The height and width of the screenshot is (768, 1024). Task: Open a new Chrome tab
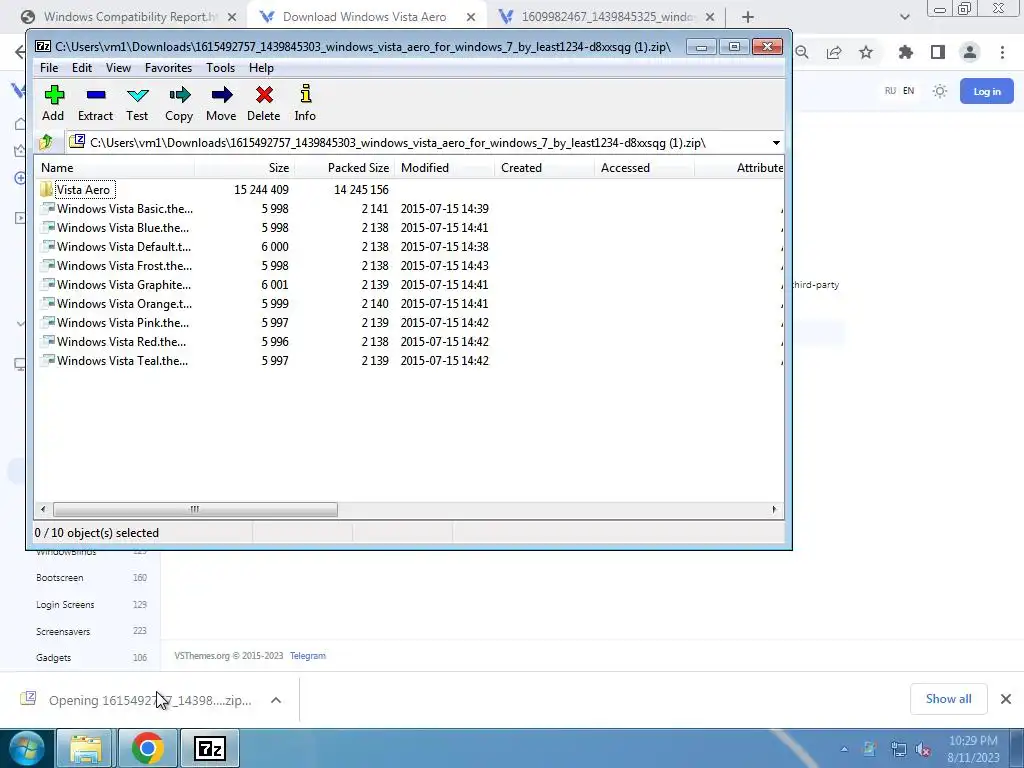point(748,17)
